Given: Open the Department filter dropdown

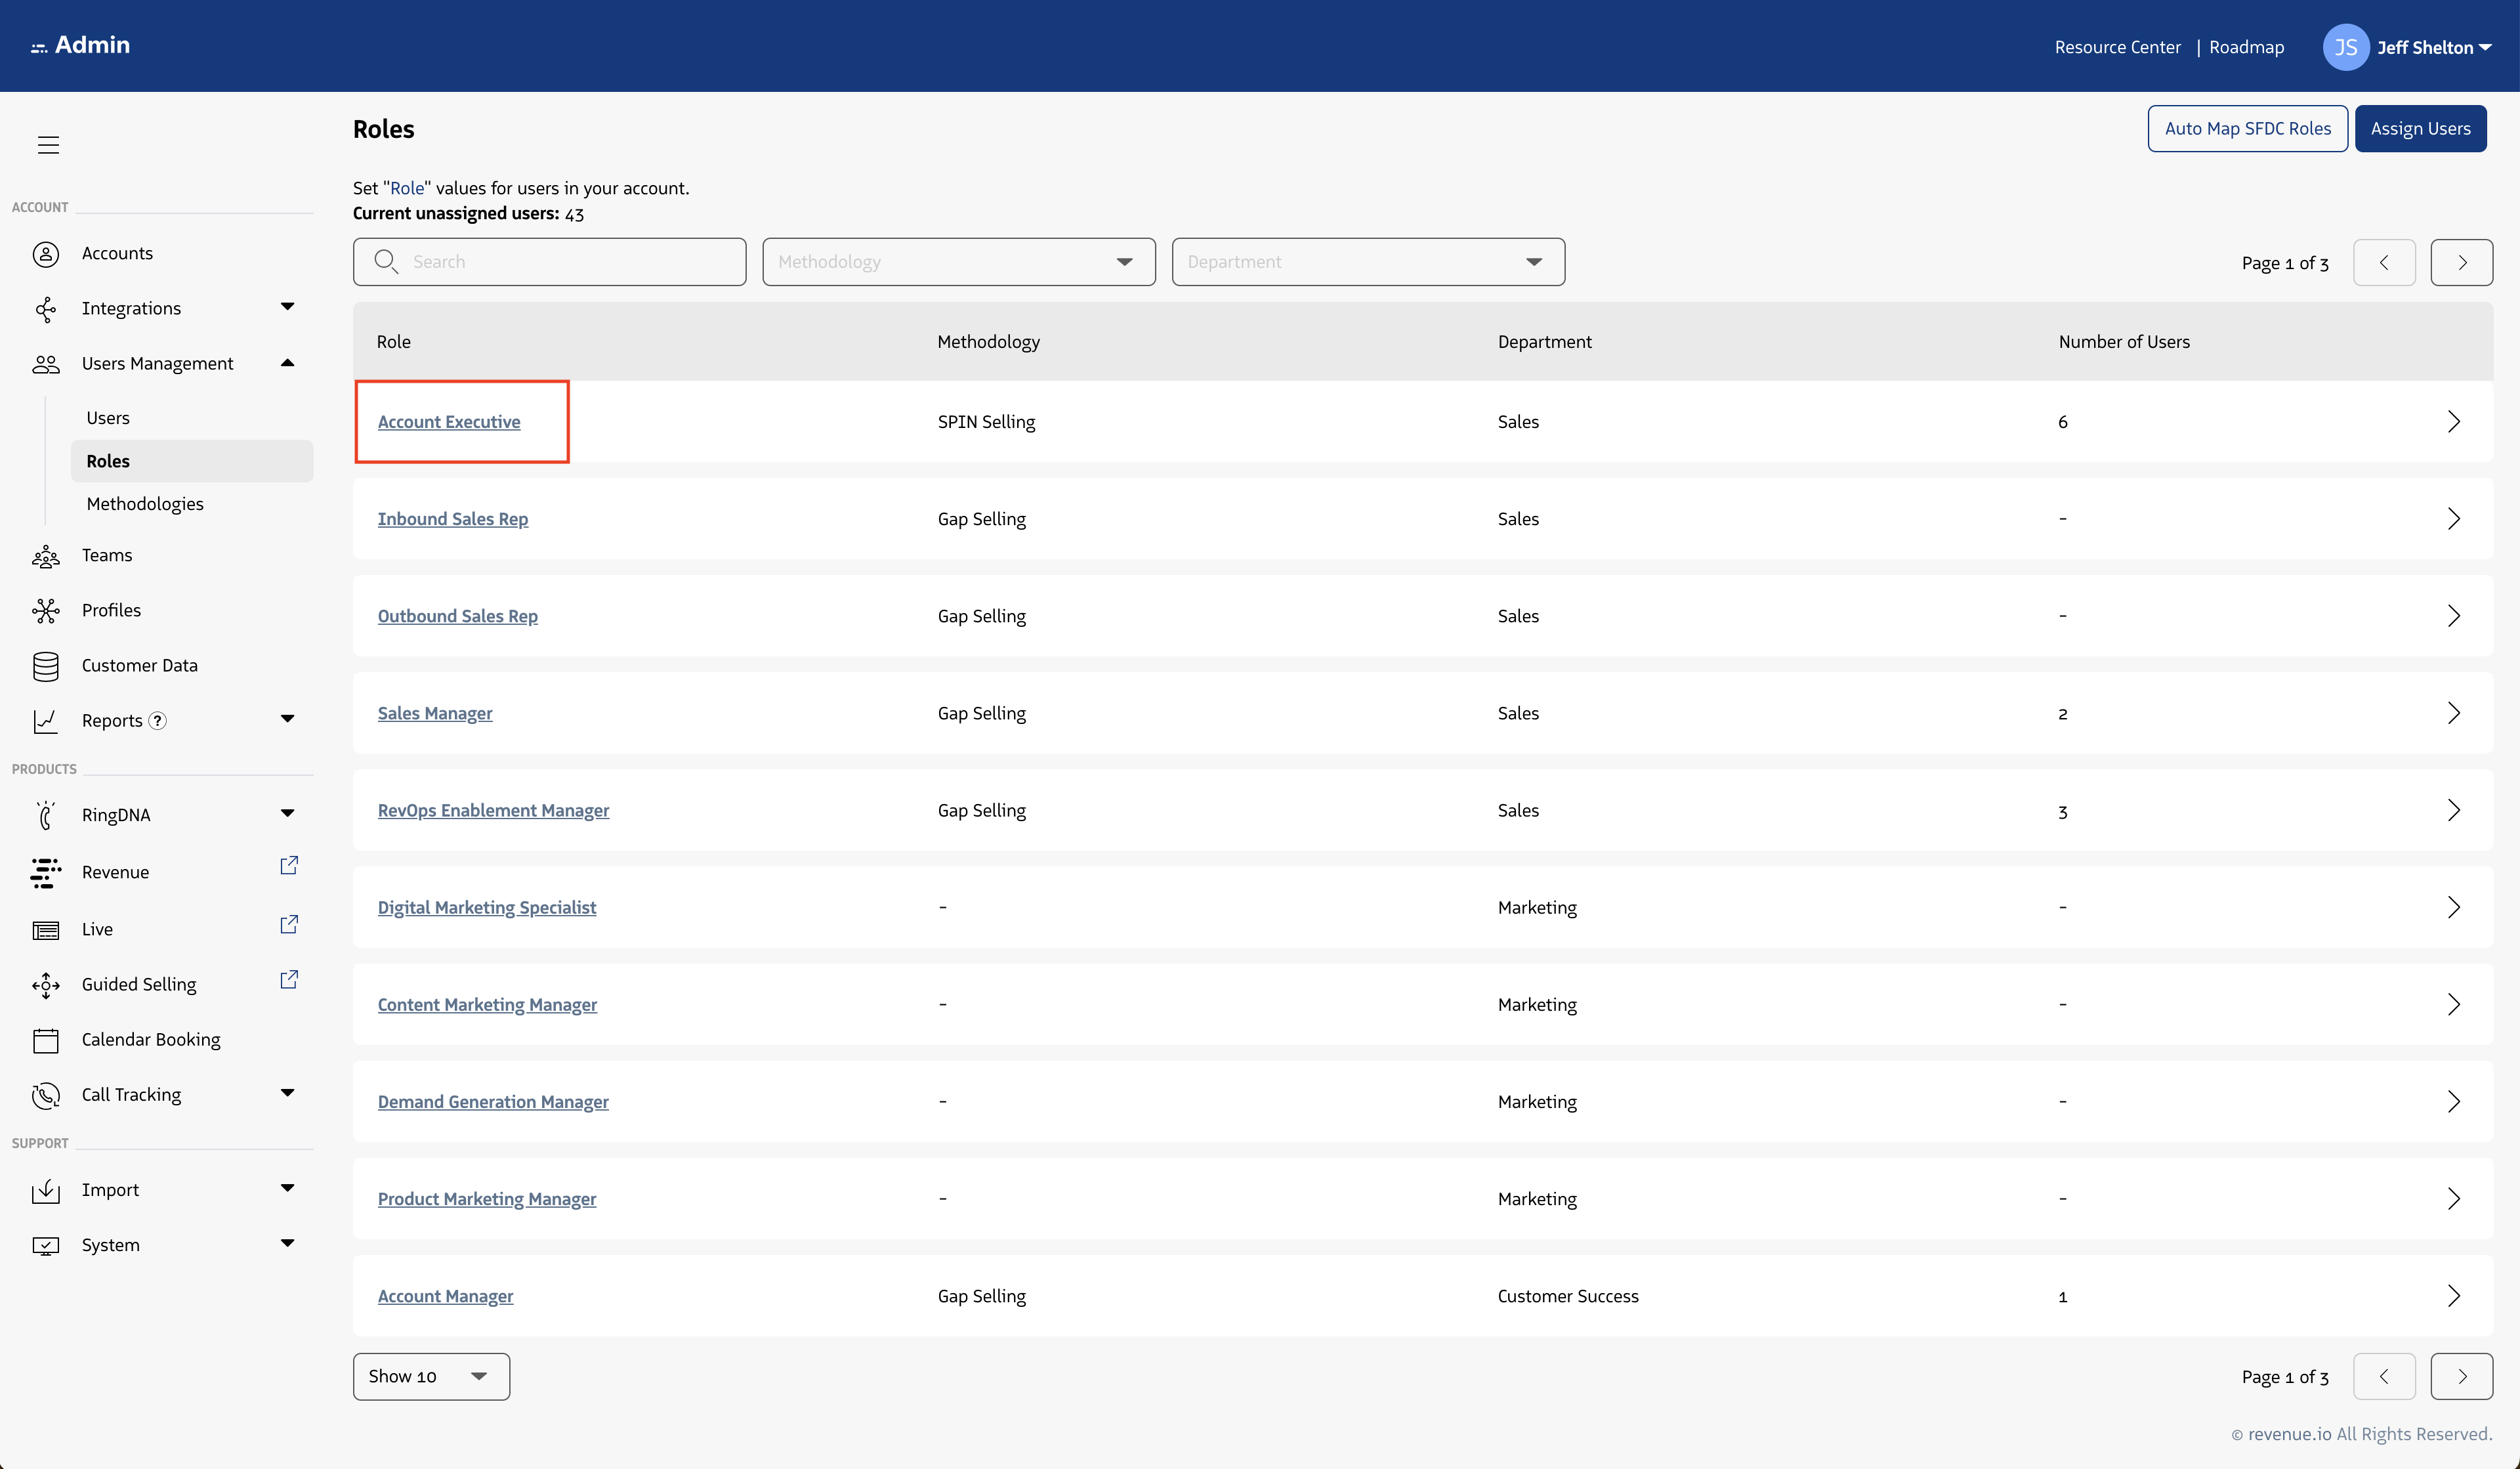Looking at the screenshot, I should click(1367, 262).
